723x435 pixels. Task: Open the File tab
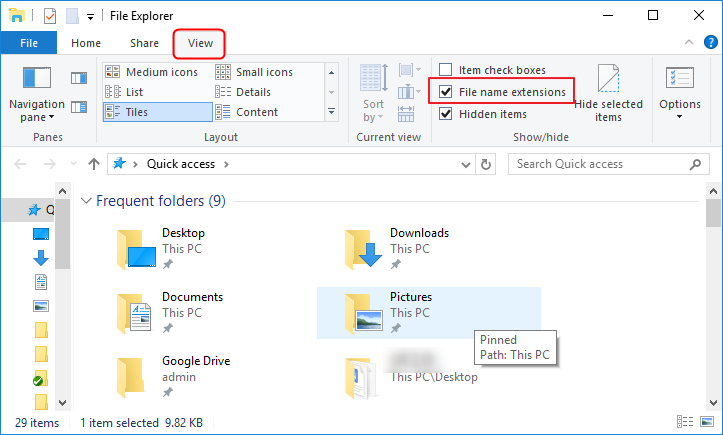point(29,43)
